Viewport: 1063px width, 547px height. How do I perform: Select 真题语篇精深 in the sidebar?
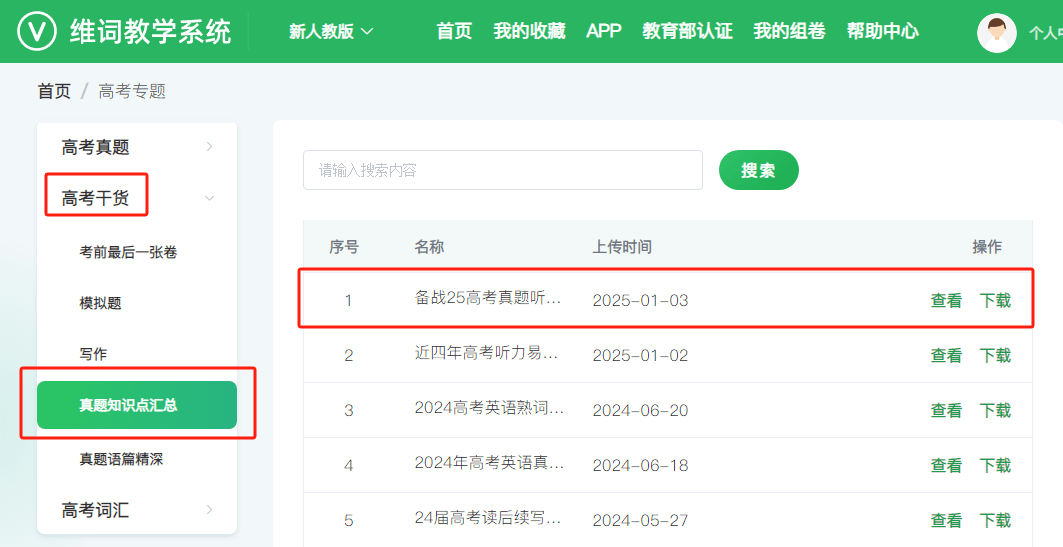121,460
